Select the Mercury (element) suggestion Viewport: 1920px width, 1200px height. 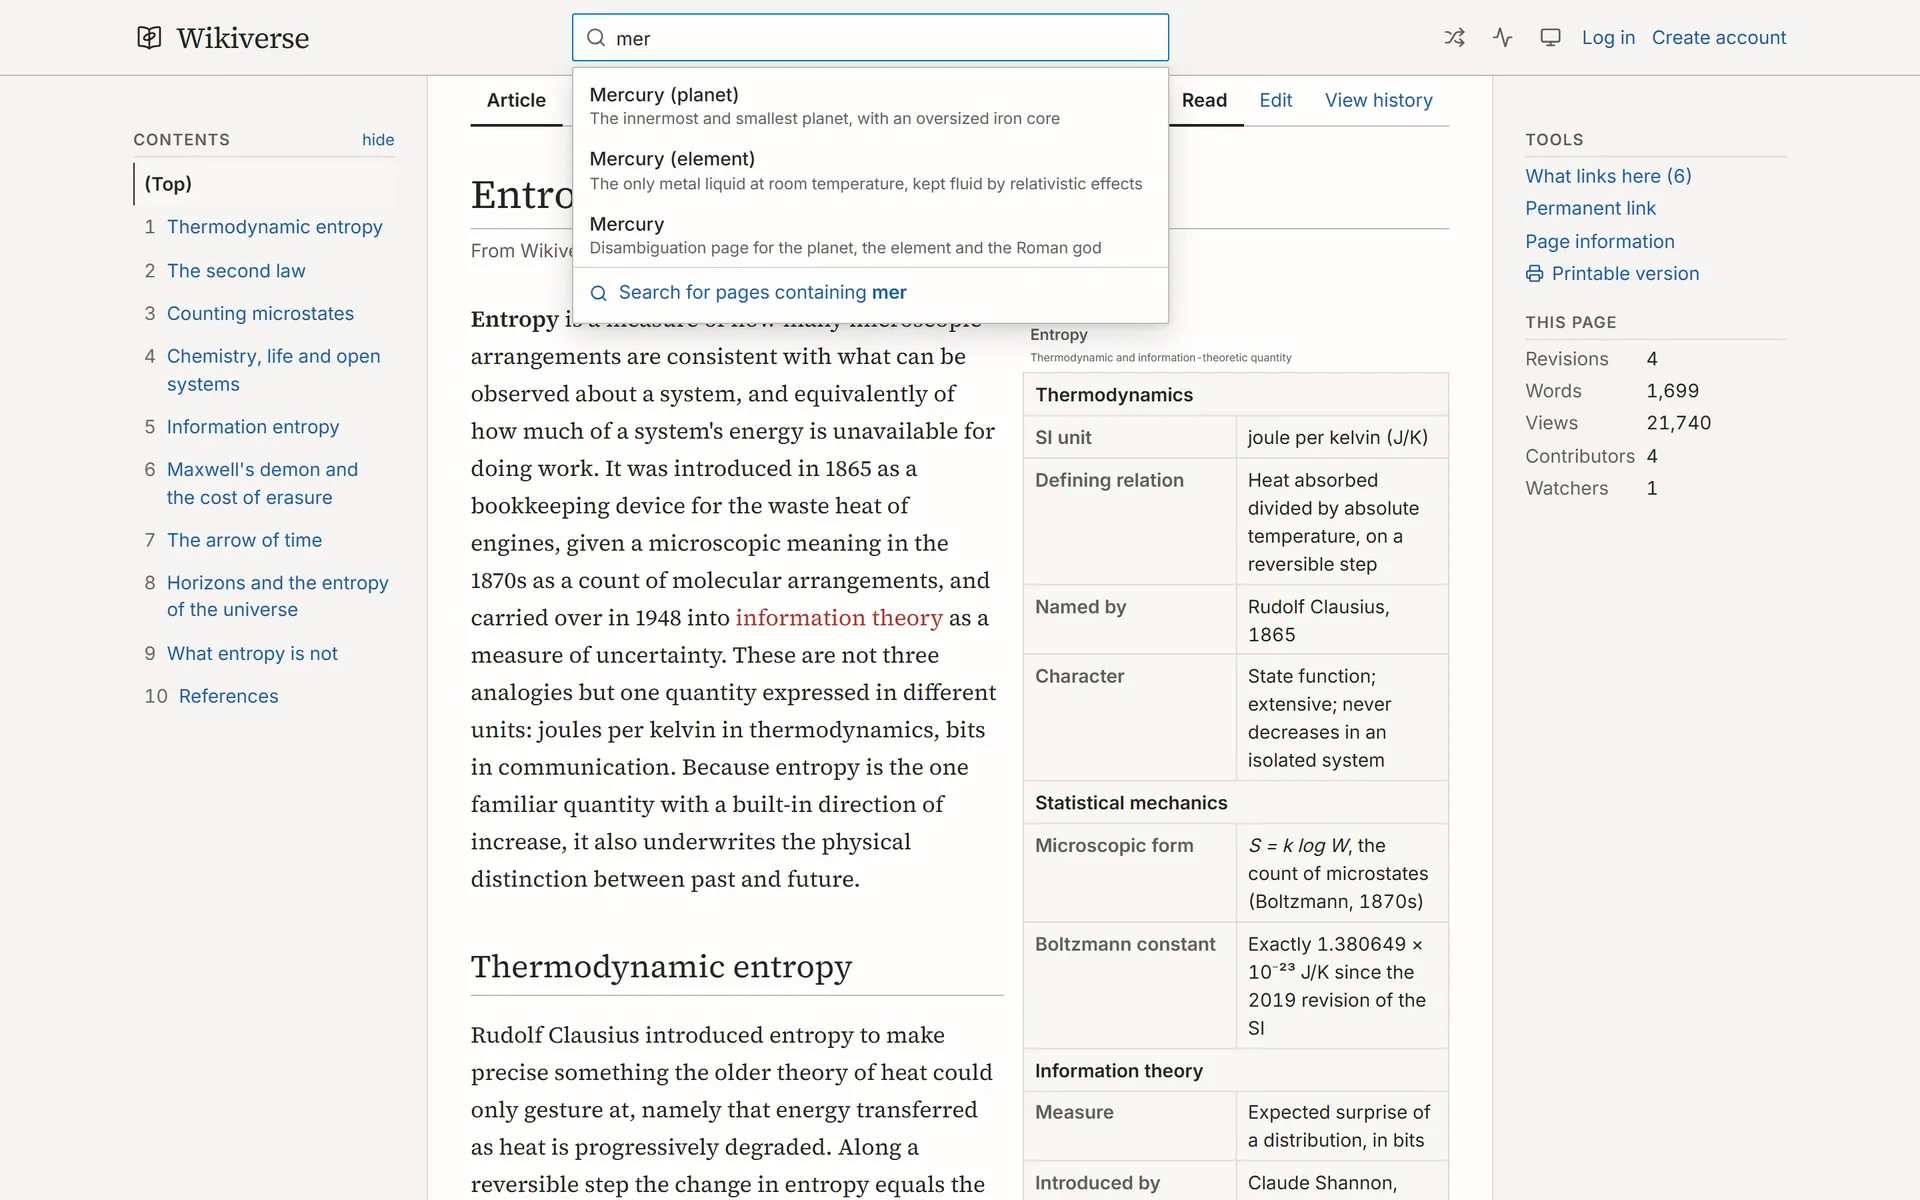870,171
